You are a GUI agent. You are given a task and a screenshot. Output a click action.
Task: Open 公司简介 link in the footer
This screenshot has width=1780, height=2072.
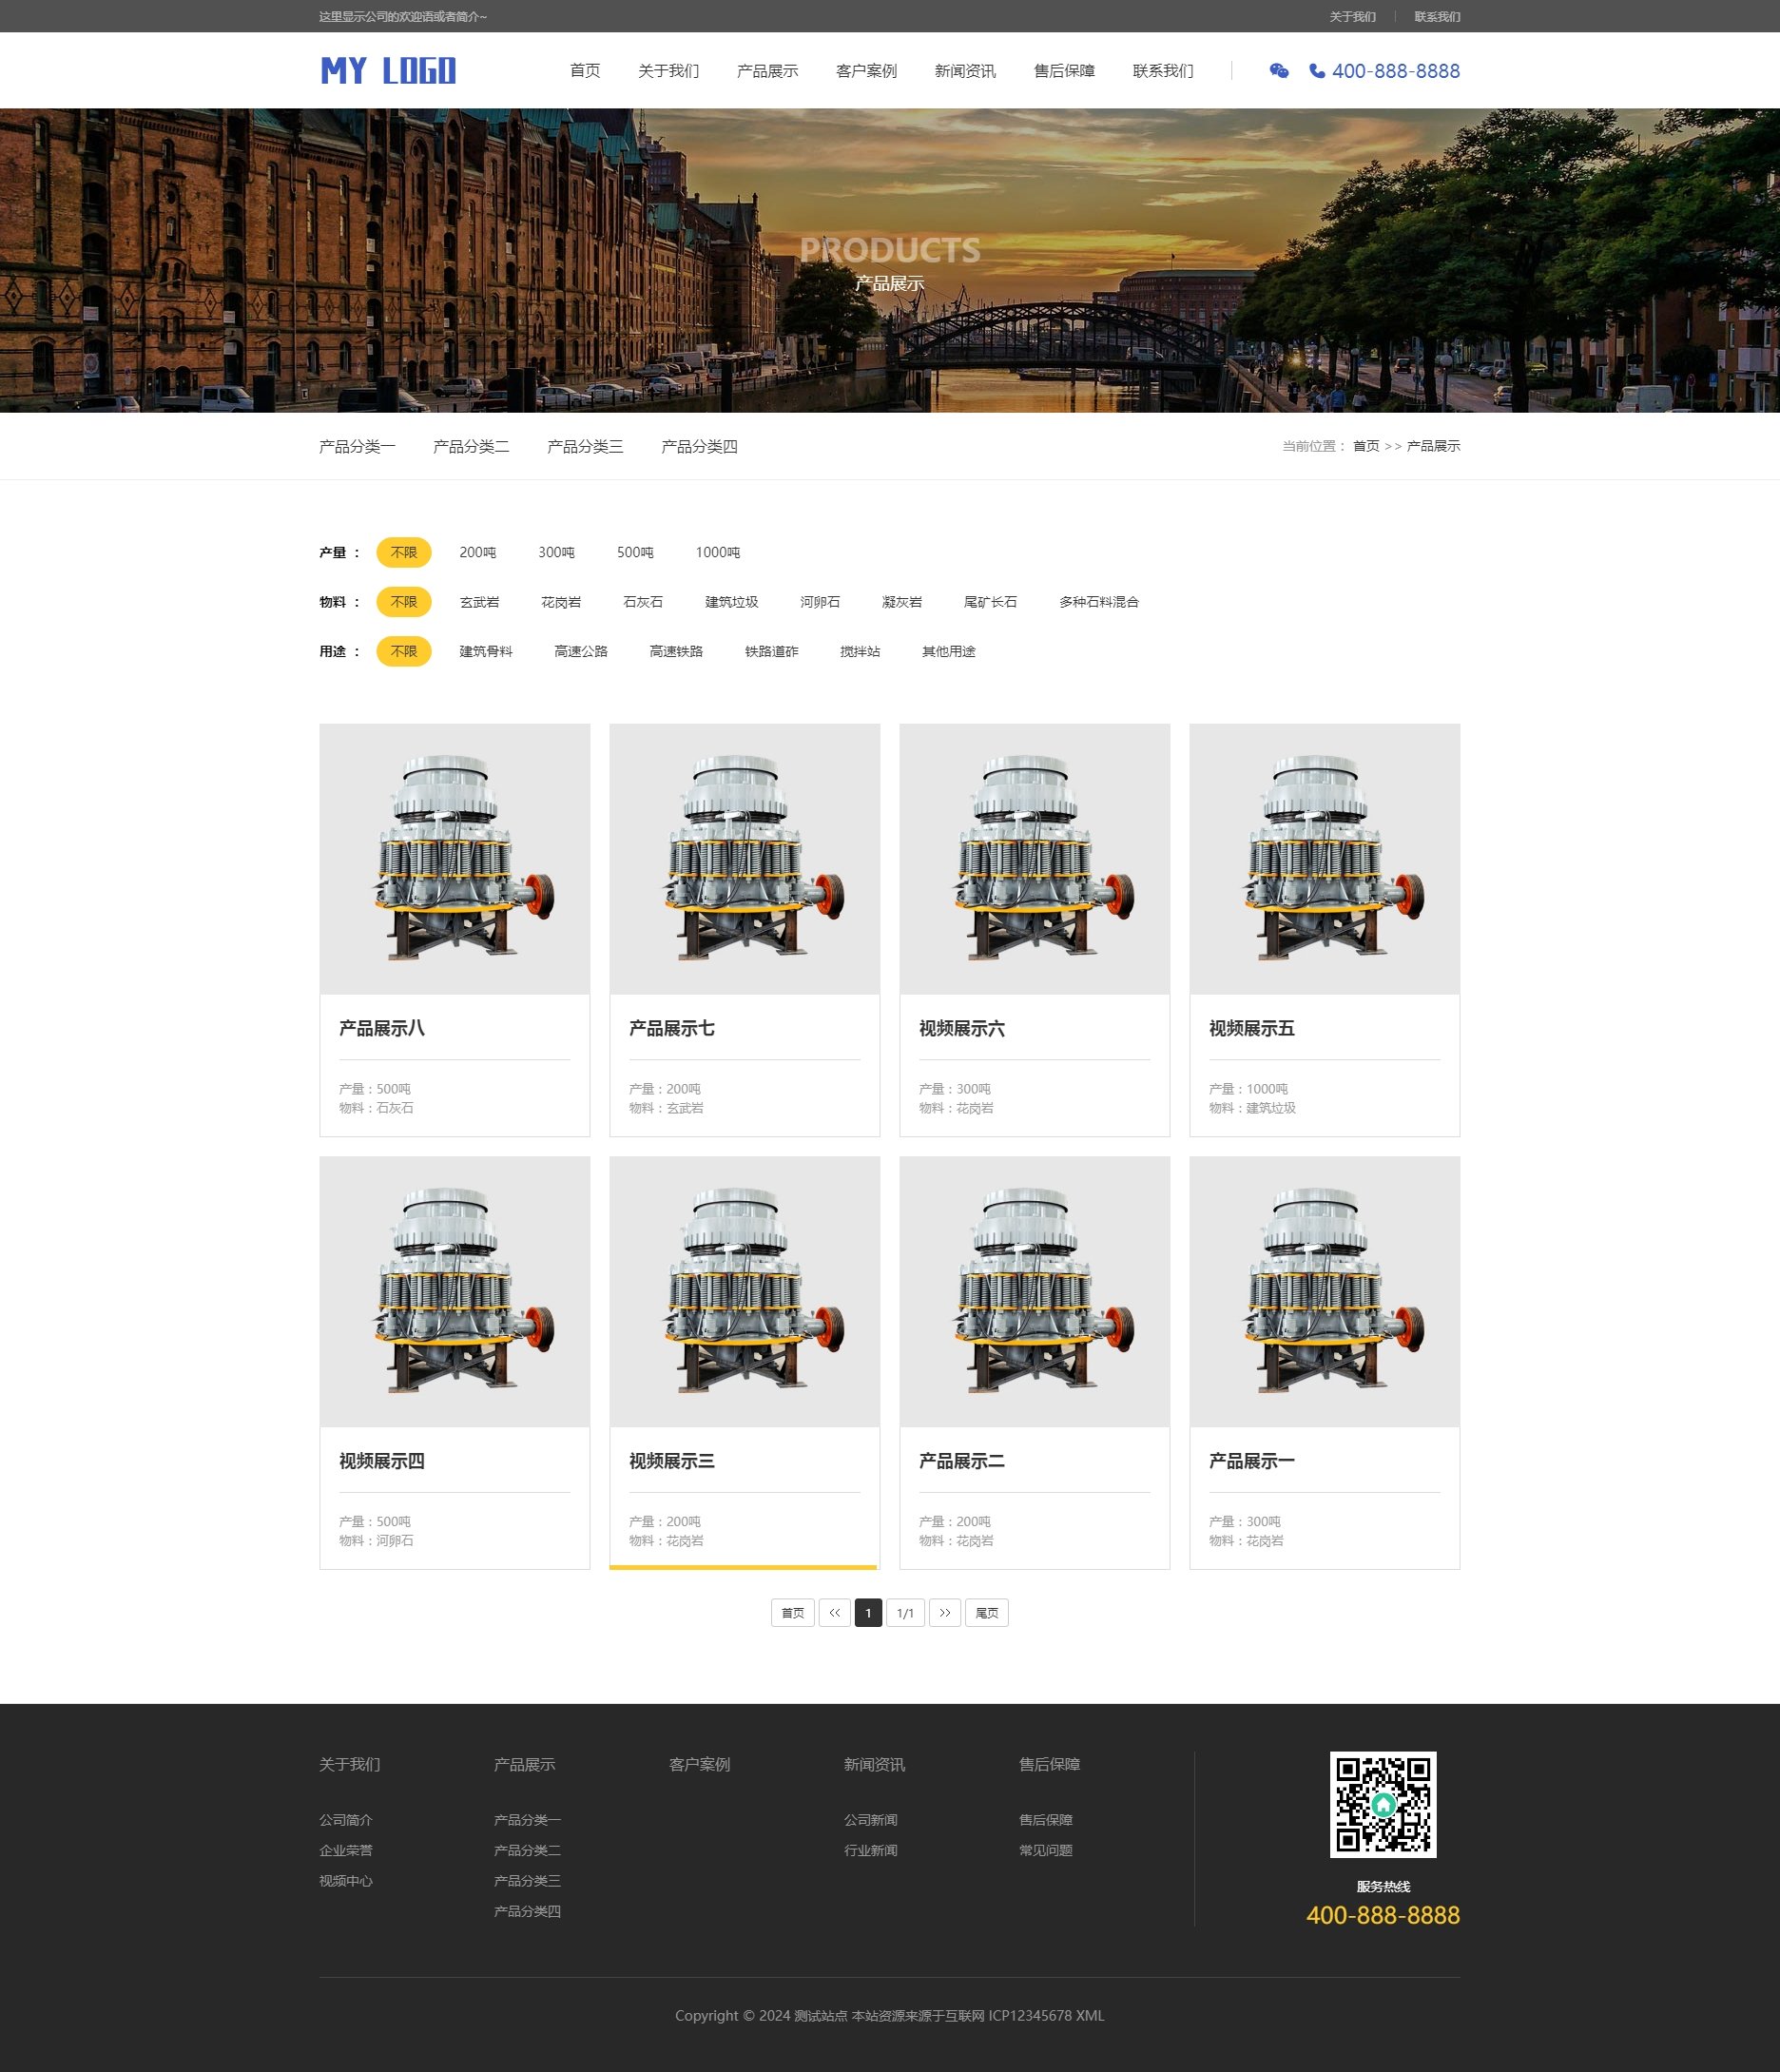tap(345, 1820)
